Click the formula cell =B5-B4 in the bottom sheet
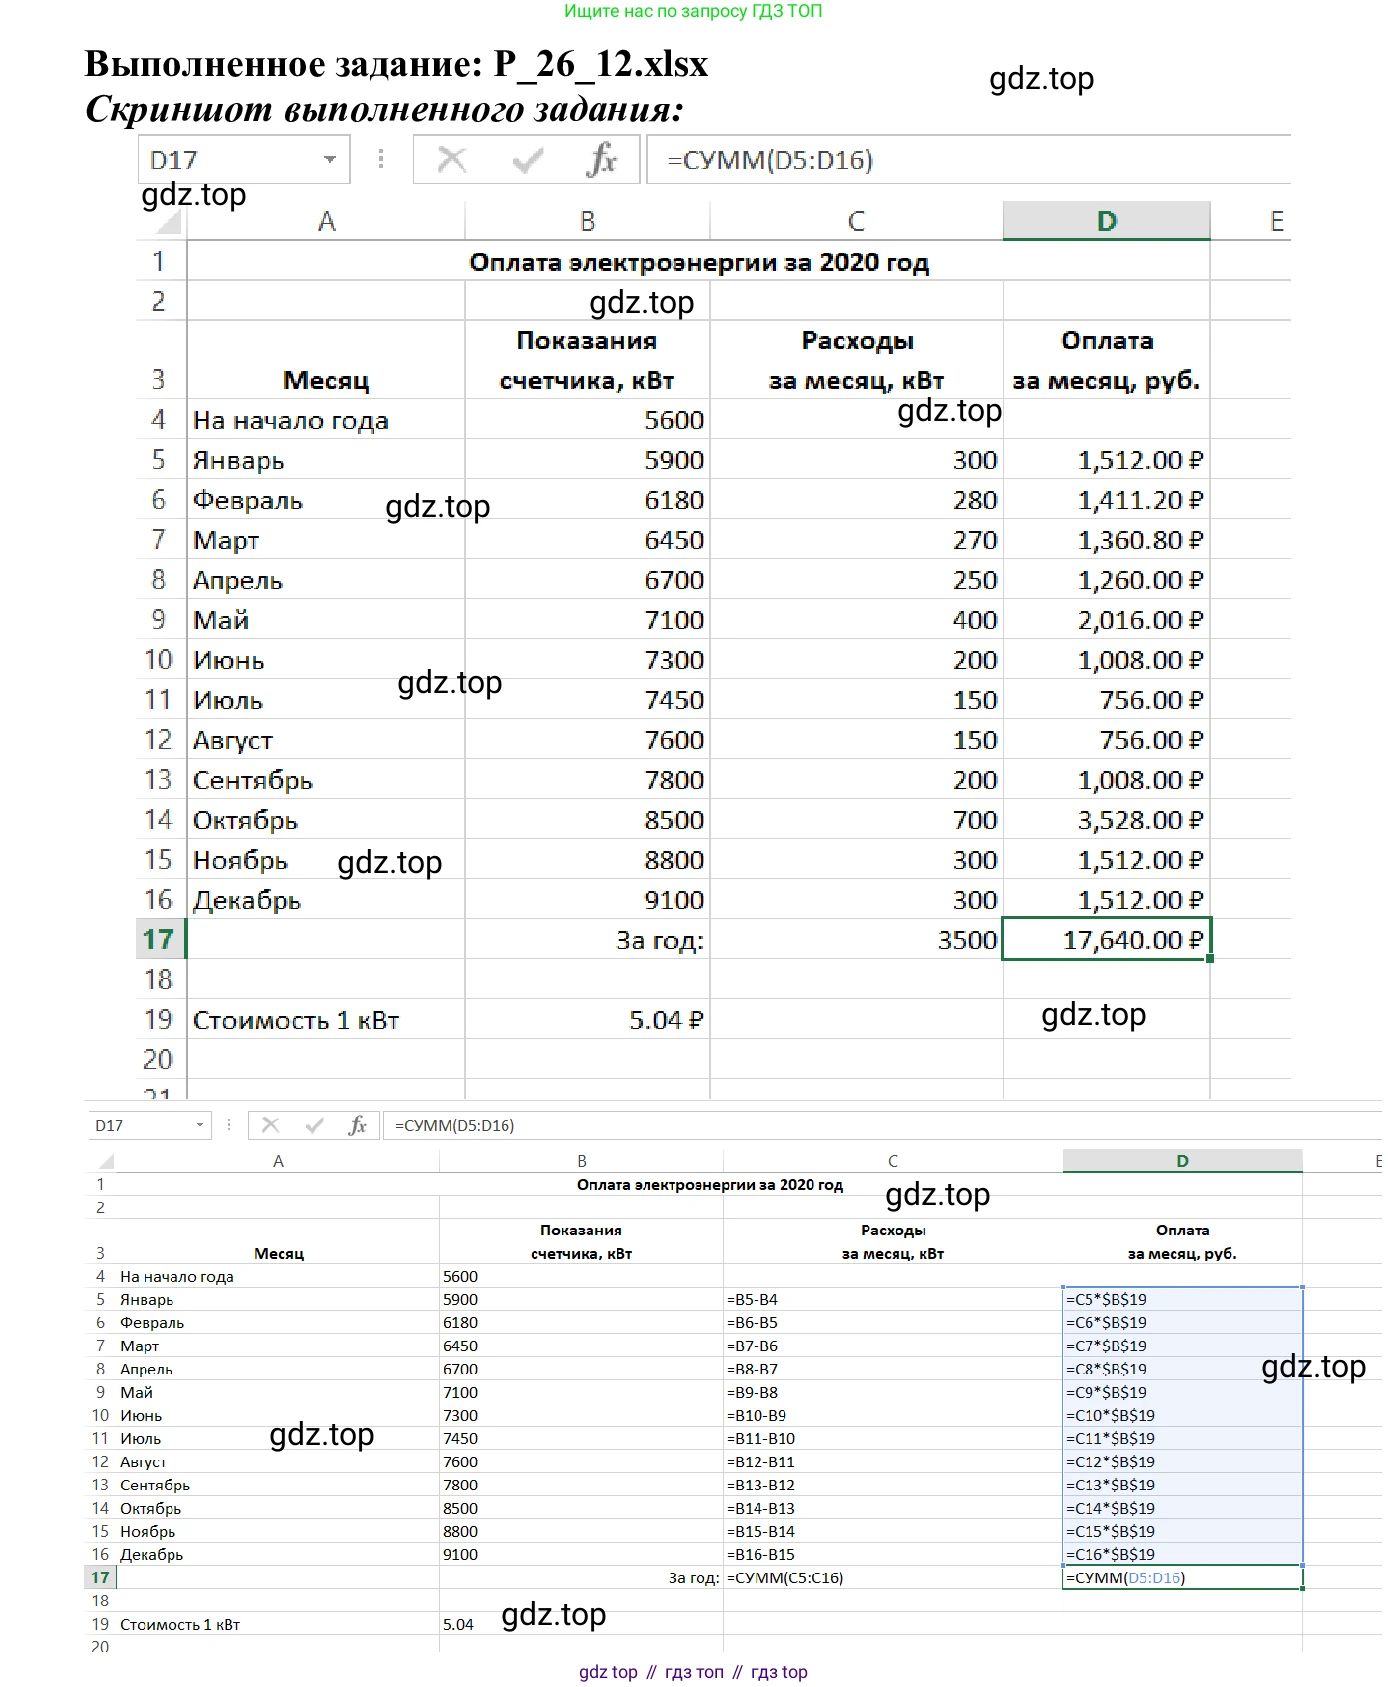The width and height of the screenshot is (1388, 1687). (893, 1299)
